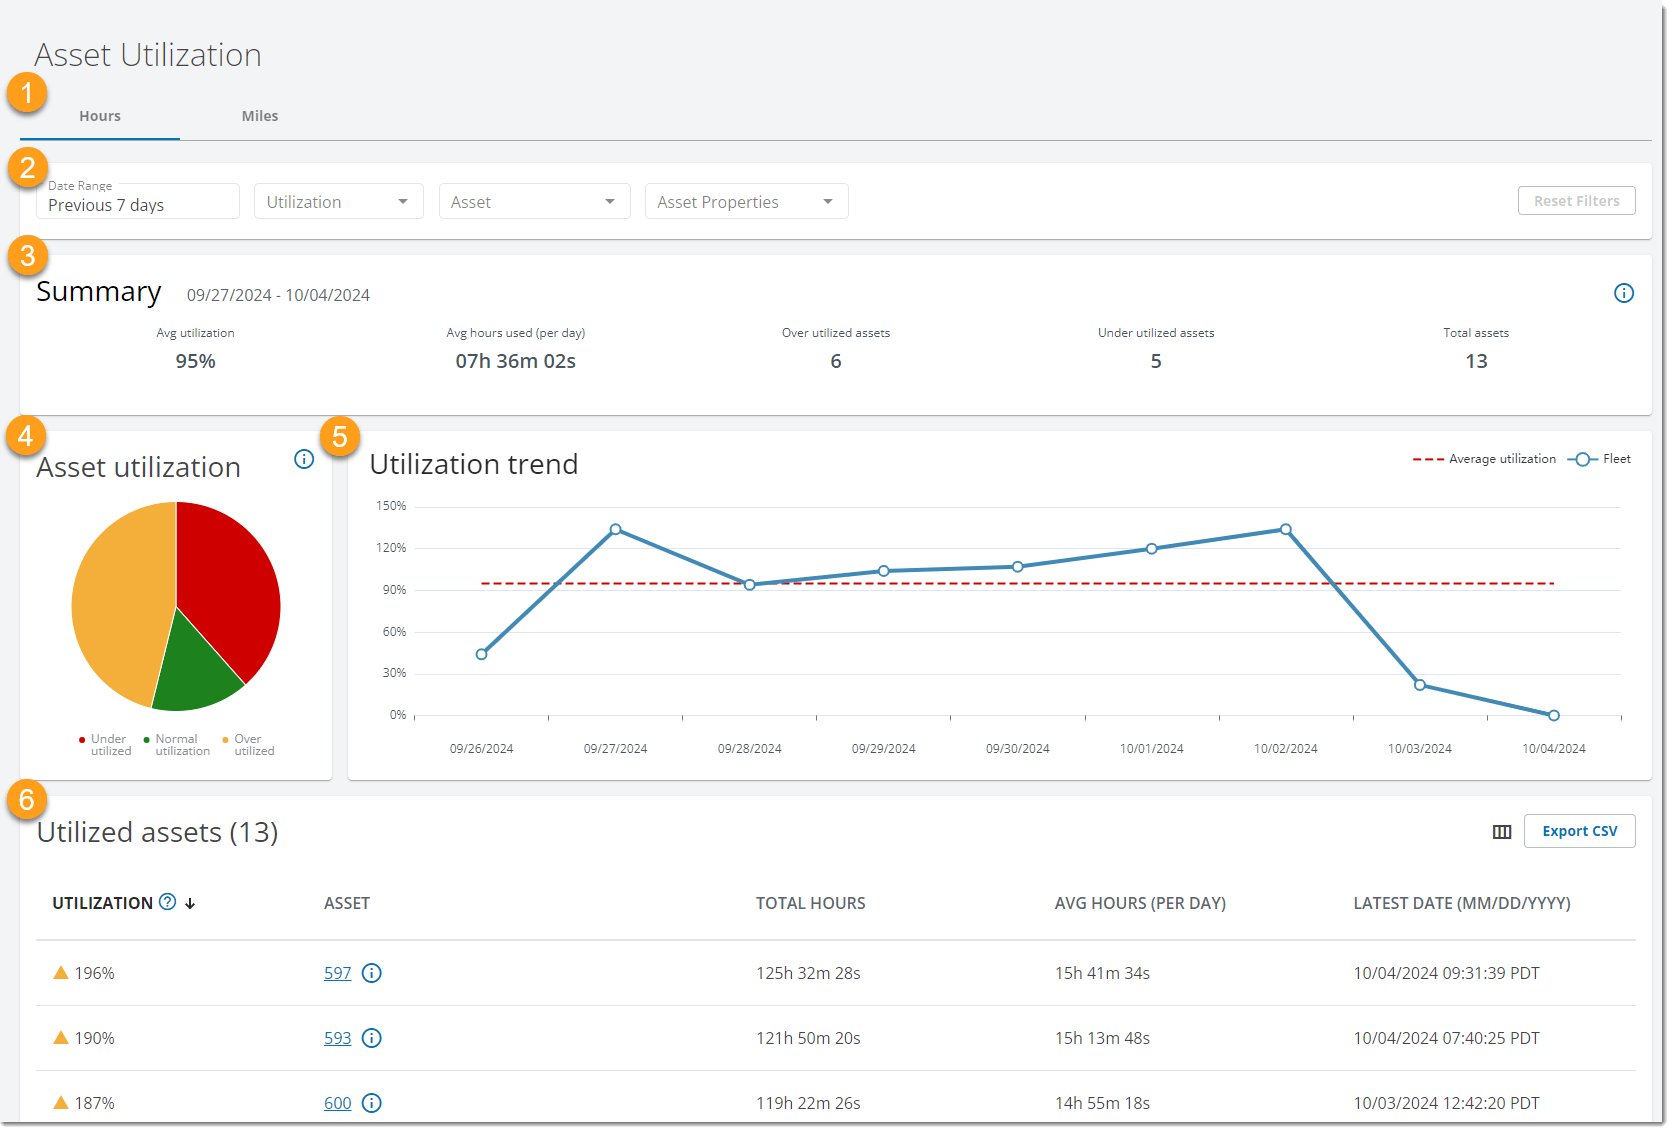The height and width of the screenshot is (1131, 1672).
Task: Toggle Under utilized in the pie legend
Action: tap(105, 745)
